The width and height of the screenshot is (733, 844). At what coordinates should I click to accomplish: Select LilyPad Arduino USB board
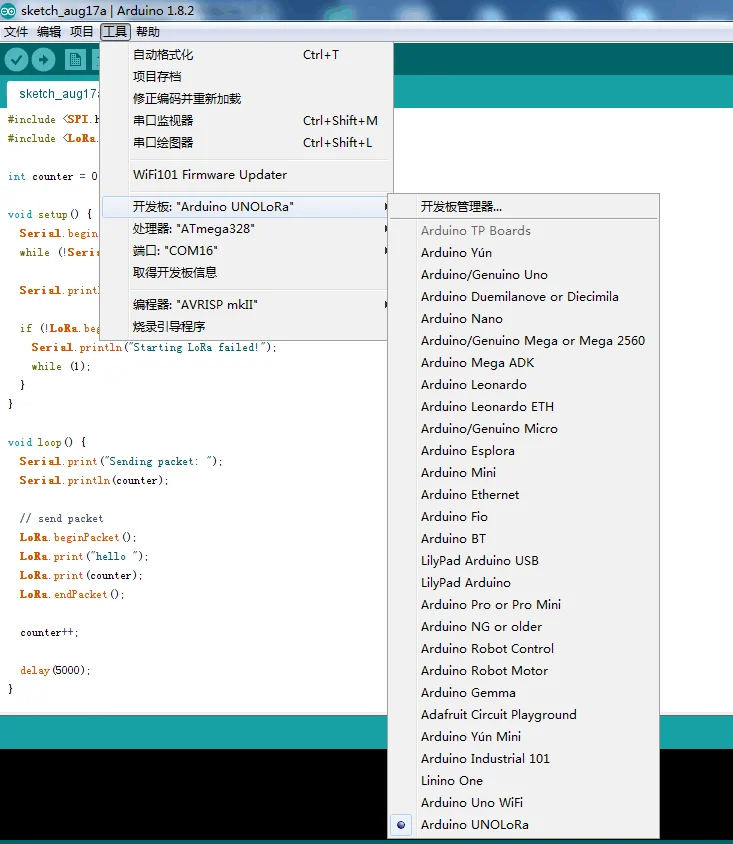523,561
